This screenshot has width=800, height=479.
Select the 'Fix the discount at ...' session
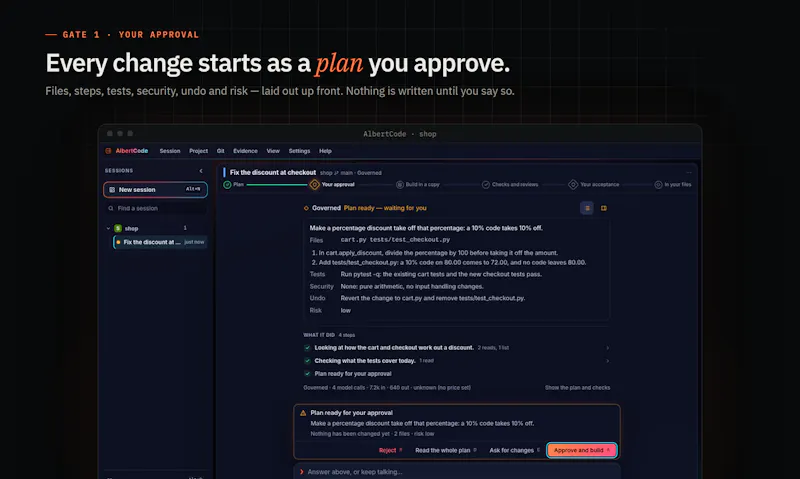[x=160, y=242]
